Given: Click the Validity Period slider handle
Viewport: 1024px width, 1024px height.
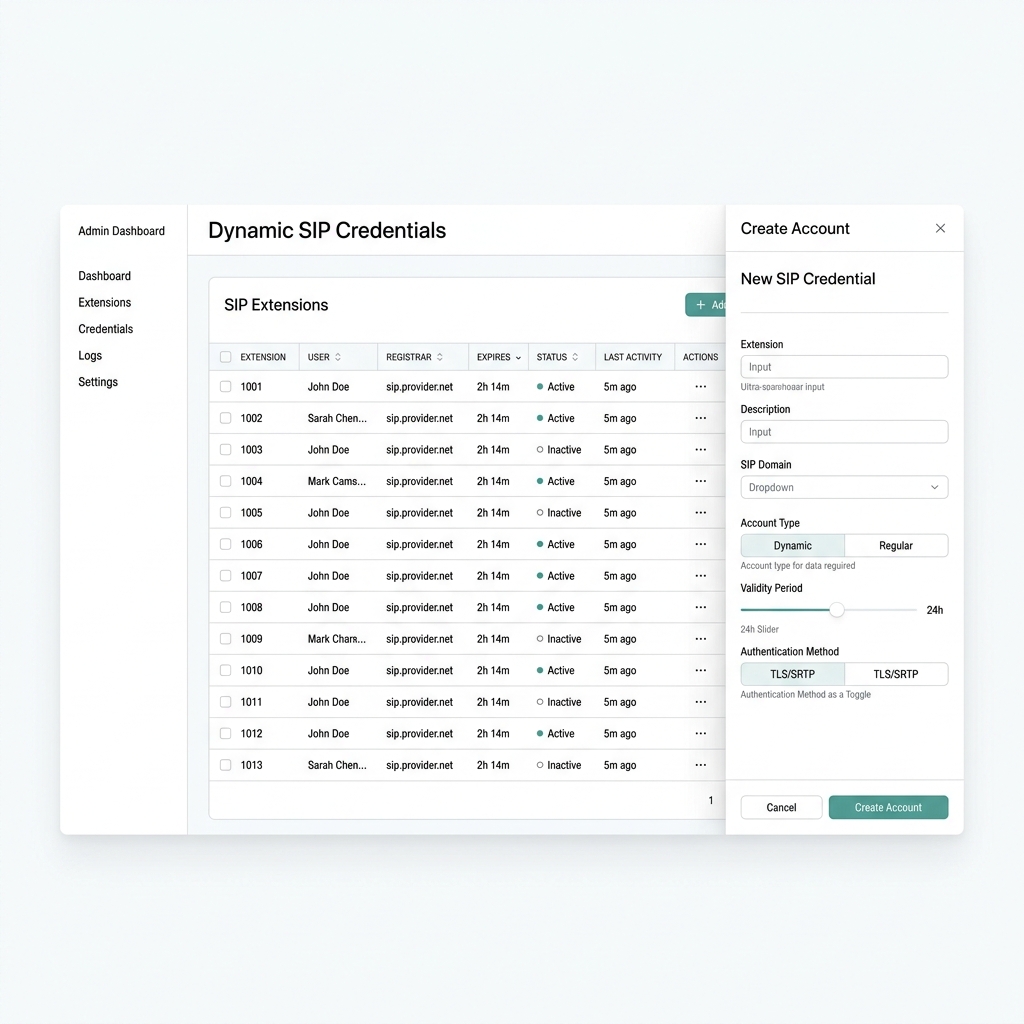Looking at the screenshot, I should coord(837,610).
